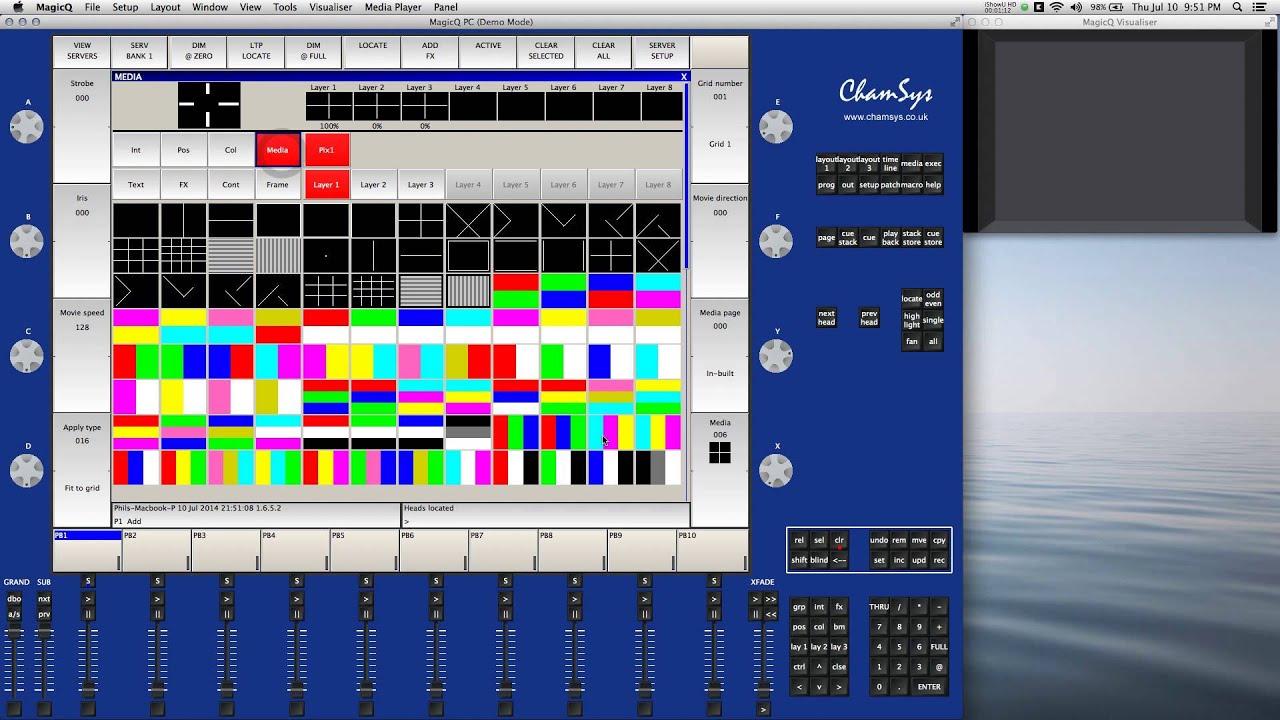Screen dimensions: 1280x720
Task: Toggle single head mode
Action: click(x=933, y=320)
